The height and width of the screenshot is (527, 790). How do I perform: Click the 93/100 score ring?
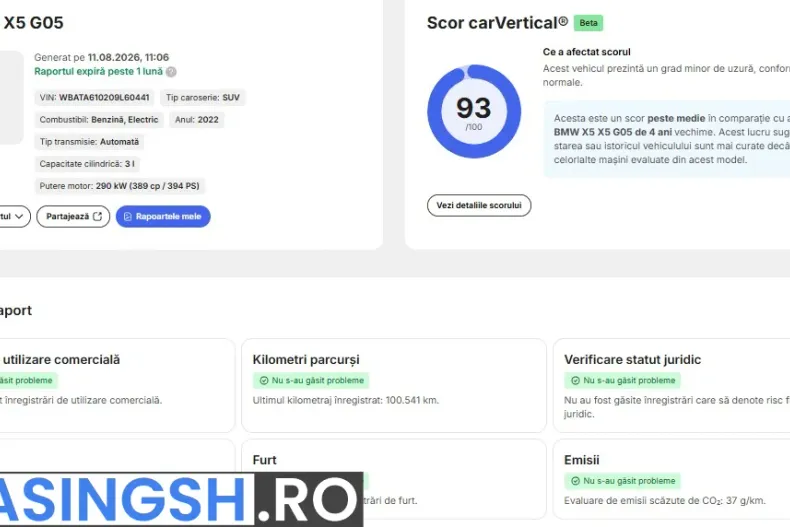point(474,111)
